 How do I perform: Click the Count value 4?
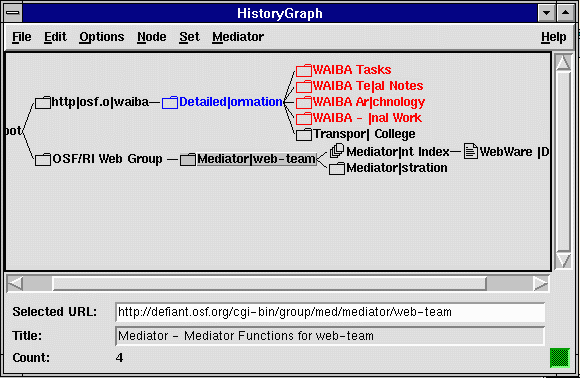[119, 358]
